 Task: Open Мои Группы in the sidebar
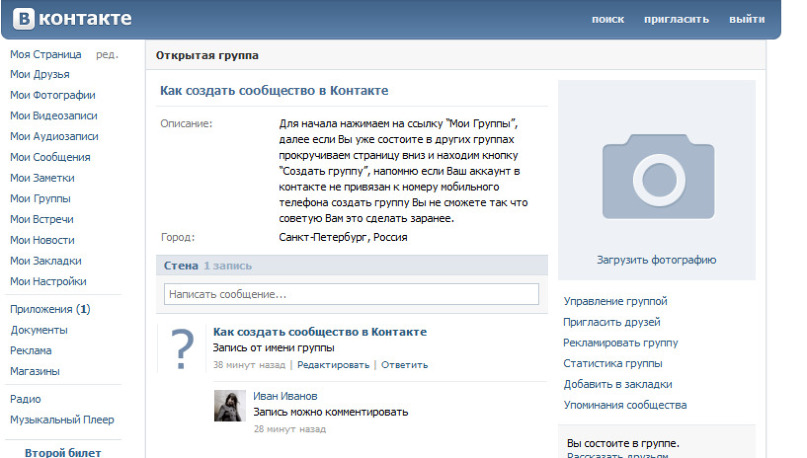point(41,199)
